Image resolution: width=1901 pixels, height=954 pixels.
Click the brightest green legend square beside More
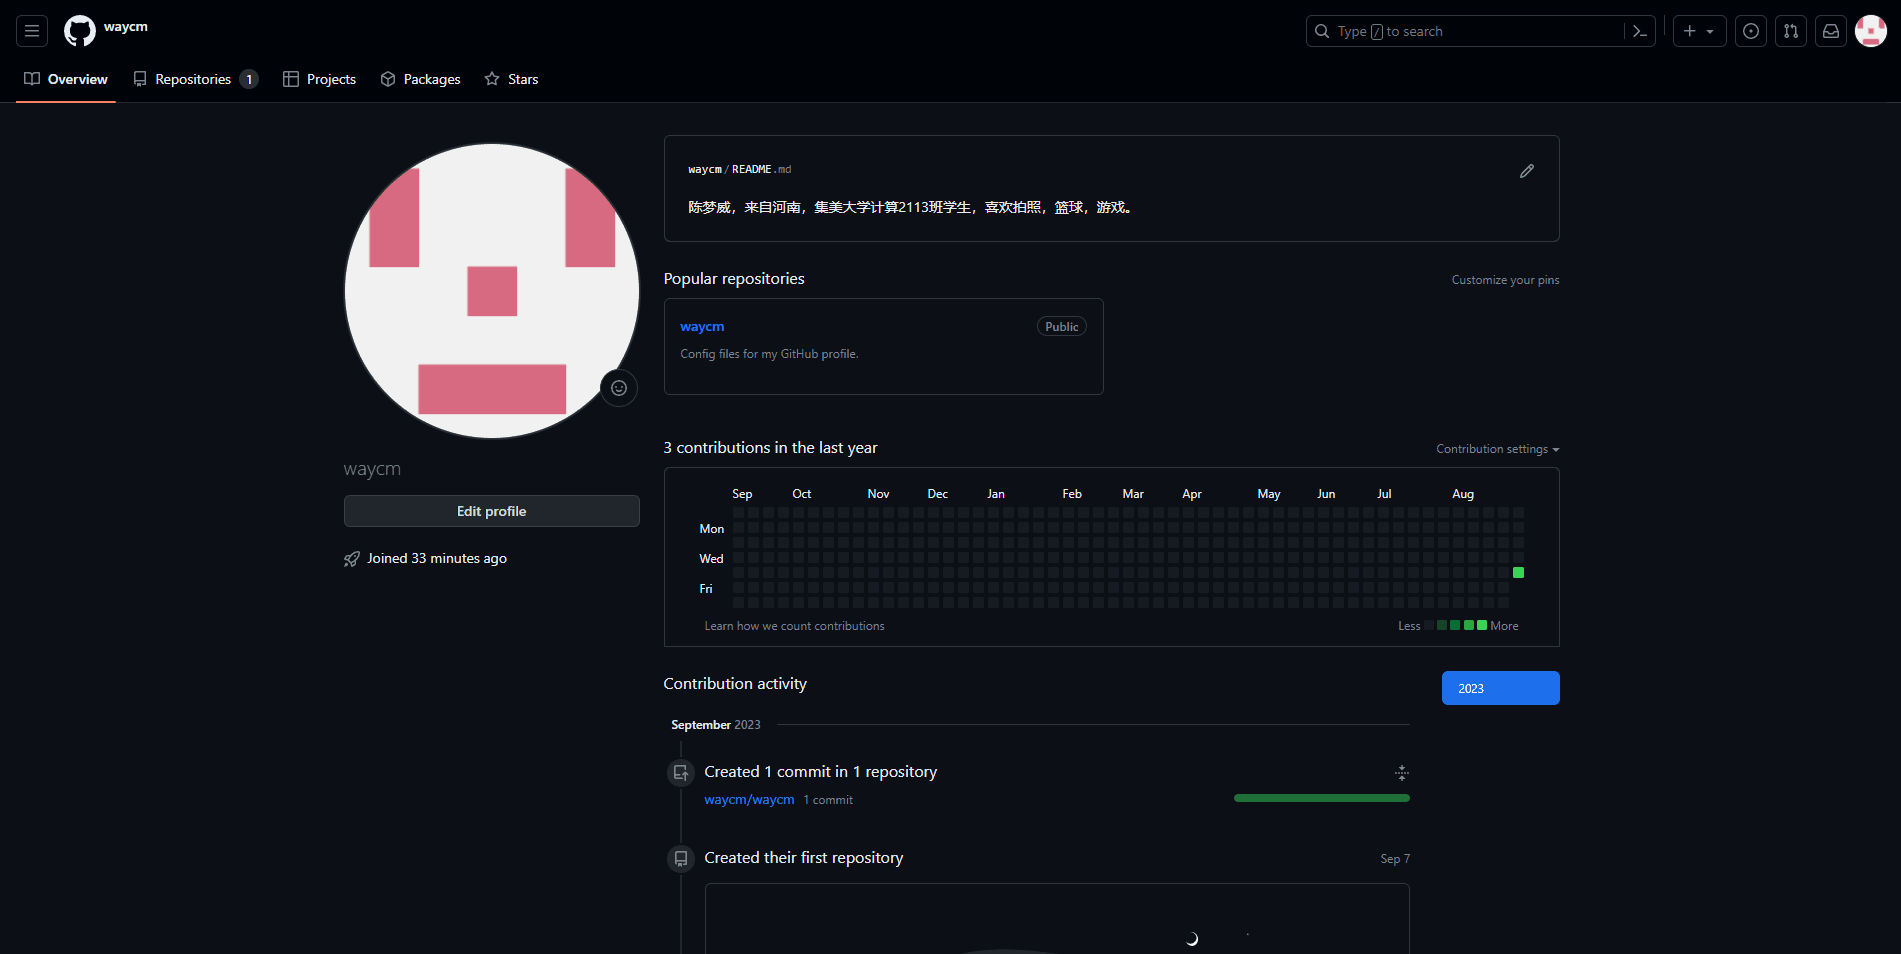click(1482, 625)
